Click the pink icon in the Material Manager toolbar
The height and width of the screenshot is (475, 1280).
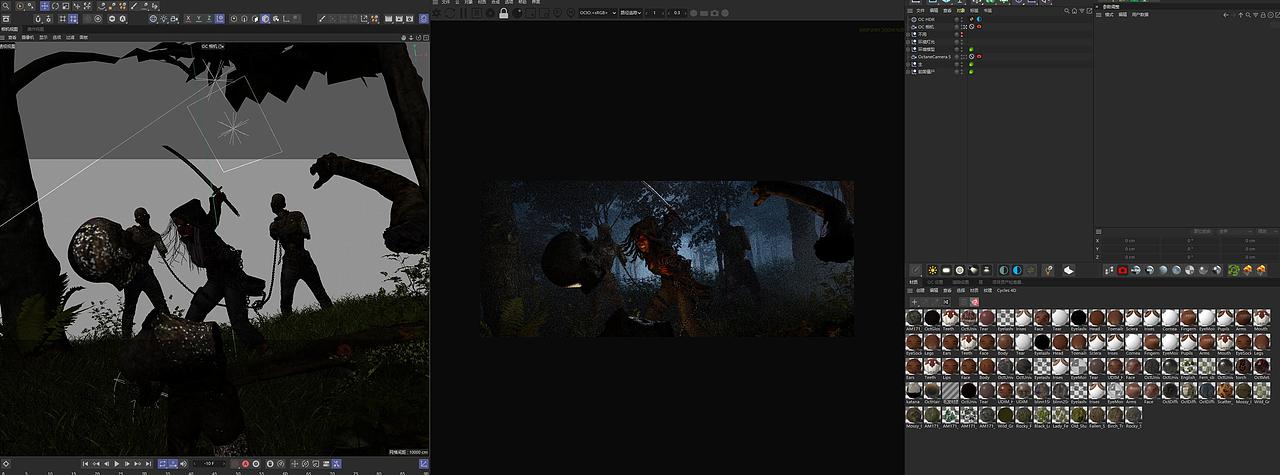point(975,302)
